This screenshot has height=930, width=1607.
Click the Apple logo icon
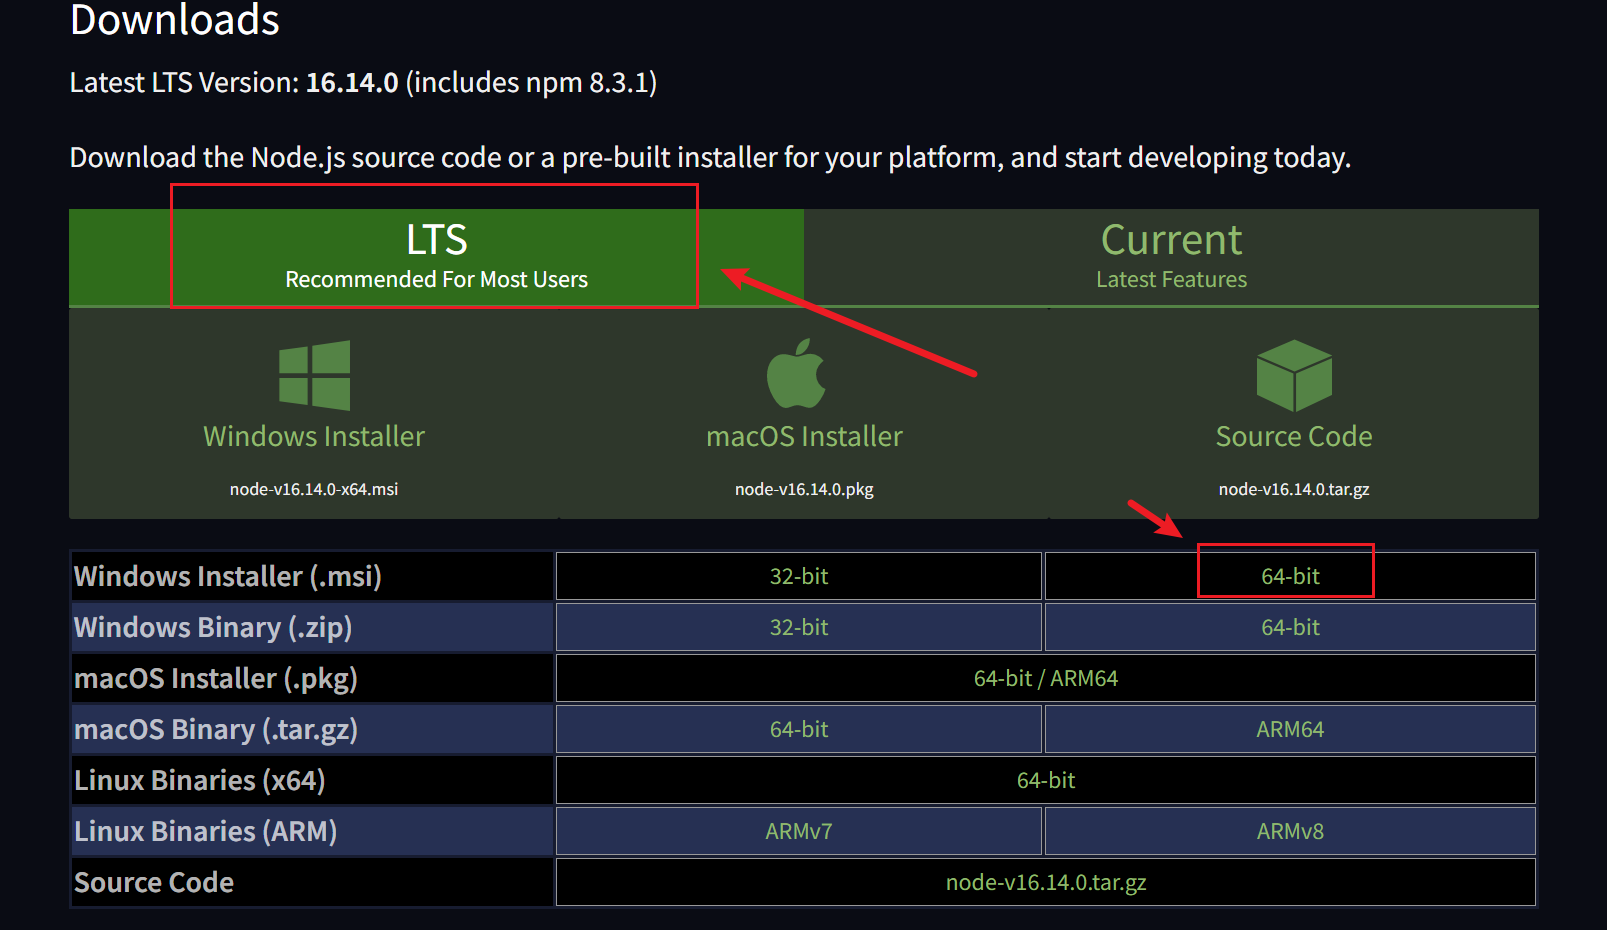[x=796, y=373]
